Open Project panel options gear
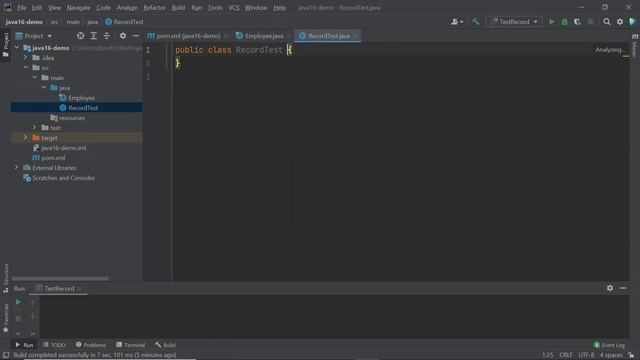This screenshot has width=640, height=360. tap(123, 36)
